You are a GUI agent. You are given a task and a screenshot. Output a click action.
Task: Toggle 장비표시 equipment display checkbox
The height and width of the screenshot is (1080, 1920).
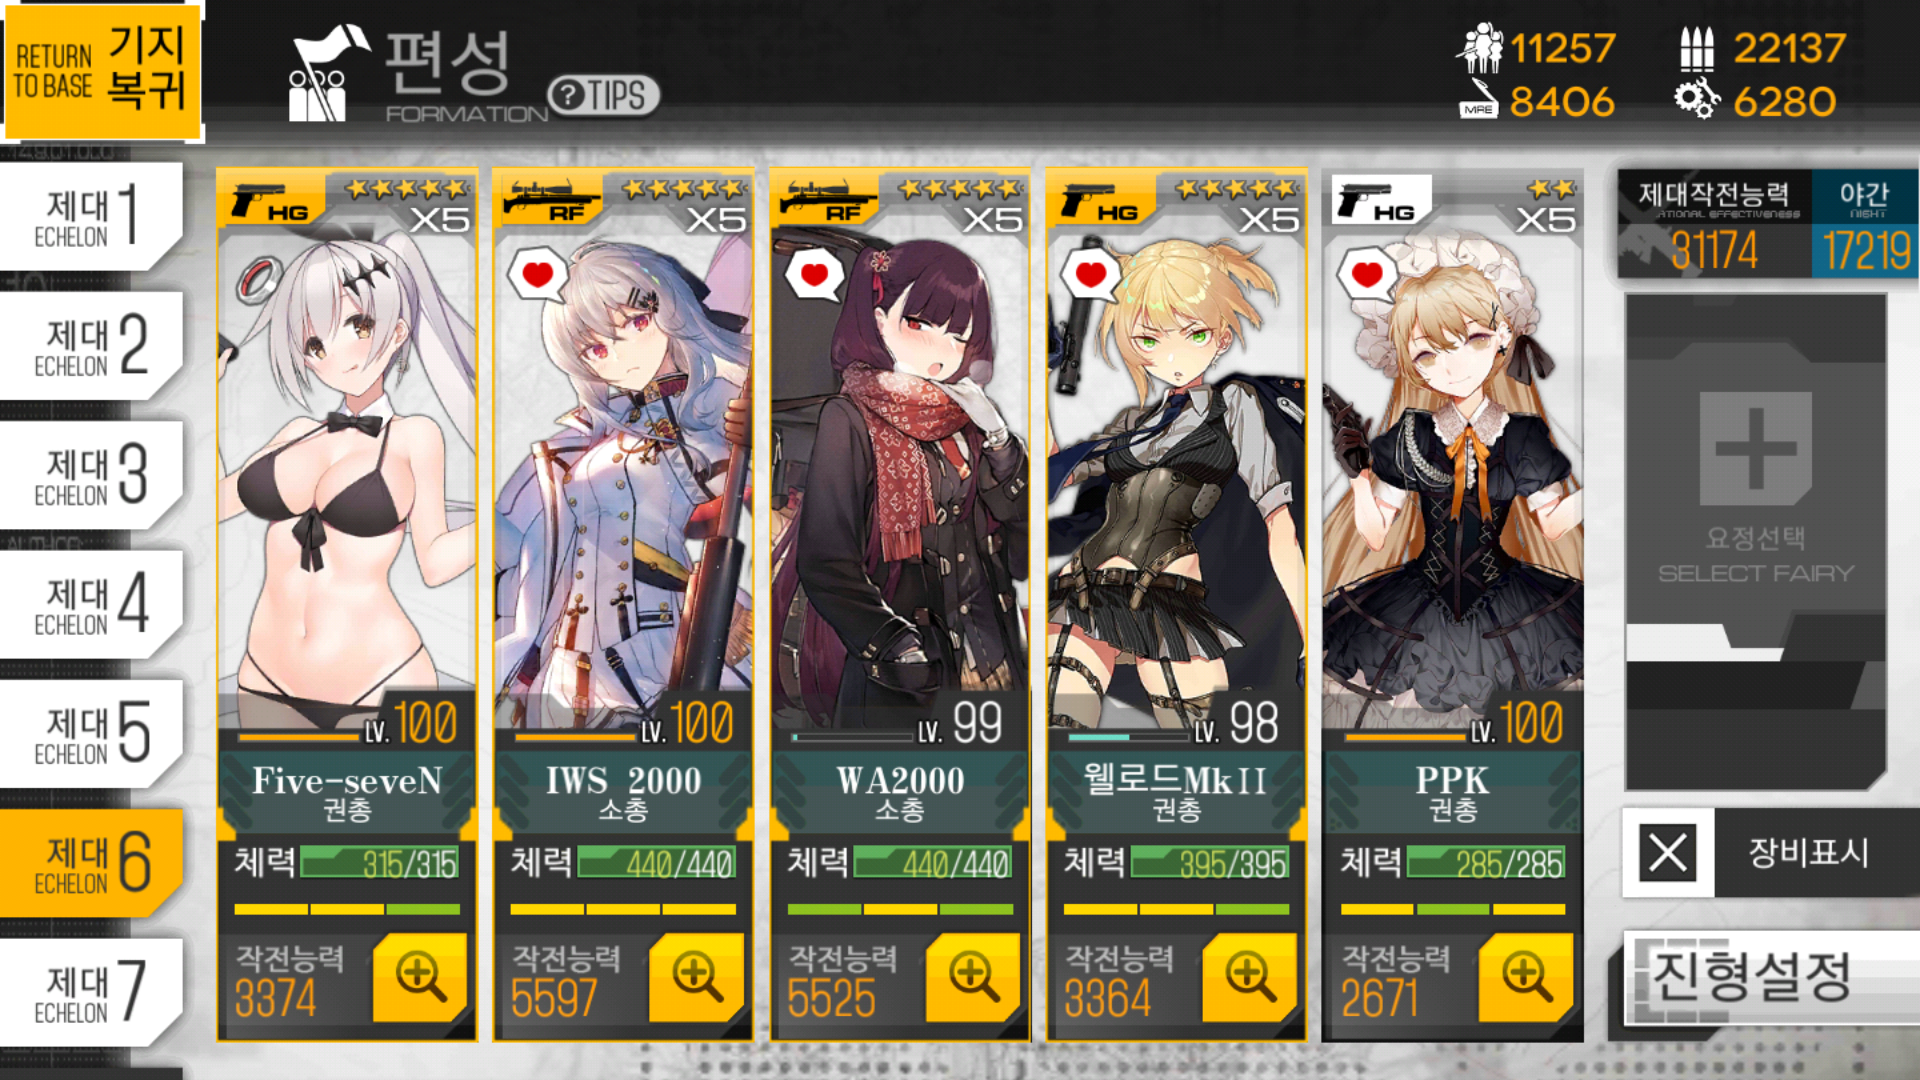(1667, 853)
